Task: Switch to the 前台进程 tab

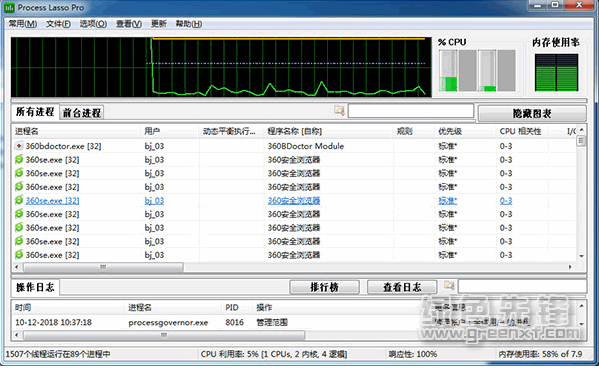Action: click(x=81, y=113)
